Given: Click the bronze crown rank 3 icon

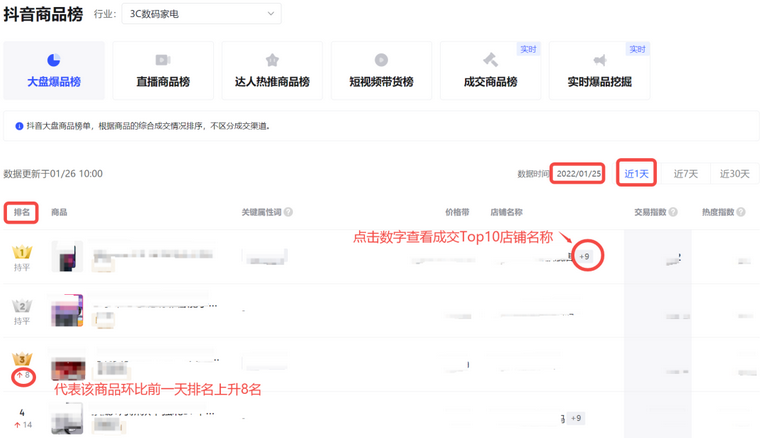Looking at the screenshot, I should click(x=22, y=359).
